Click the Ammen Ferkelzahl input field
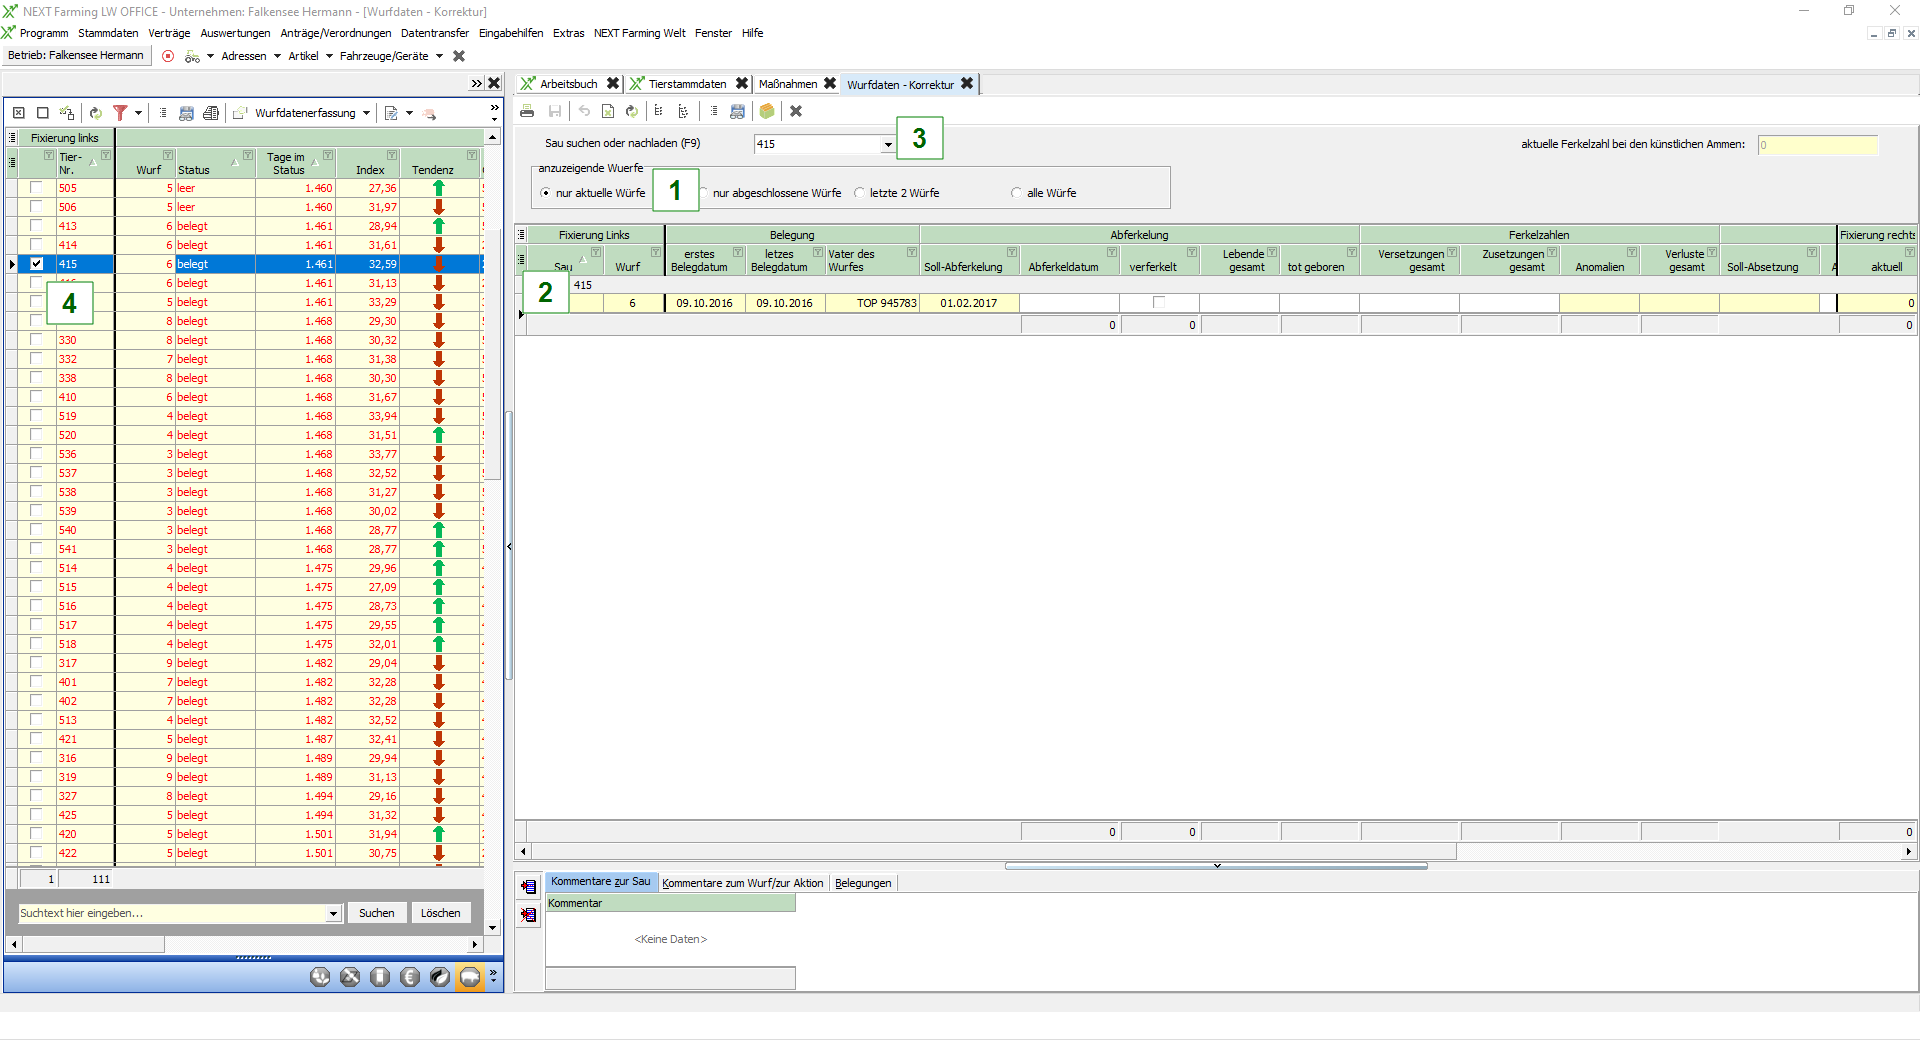 pyautogui.click(x=1817, y=145)
